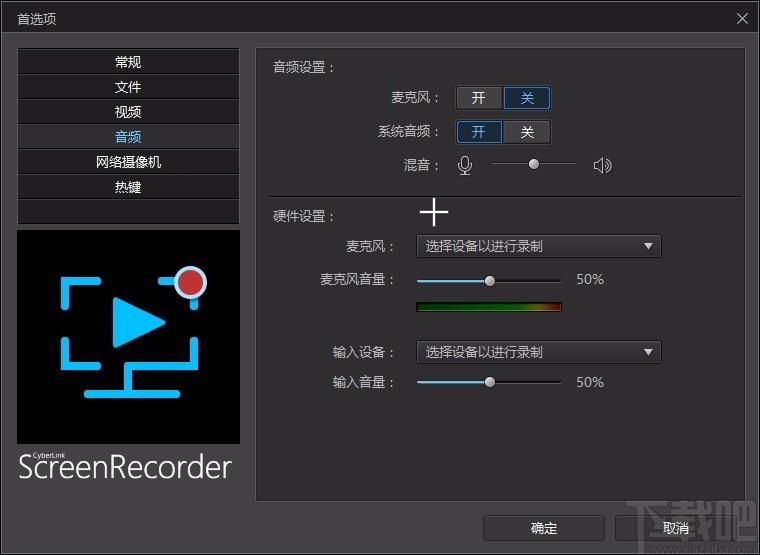
Task: Open the 热键 preferences tab
Action: tap(128, 187)
